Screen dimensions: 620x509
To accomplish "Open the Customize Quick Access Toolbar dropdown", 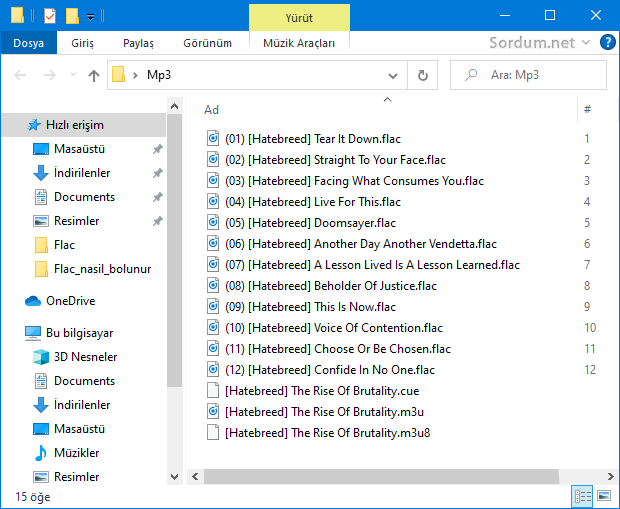I will [x=91, y=17].
